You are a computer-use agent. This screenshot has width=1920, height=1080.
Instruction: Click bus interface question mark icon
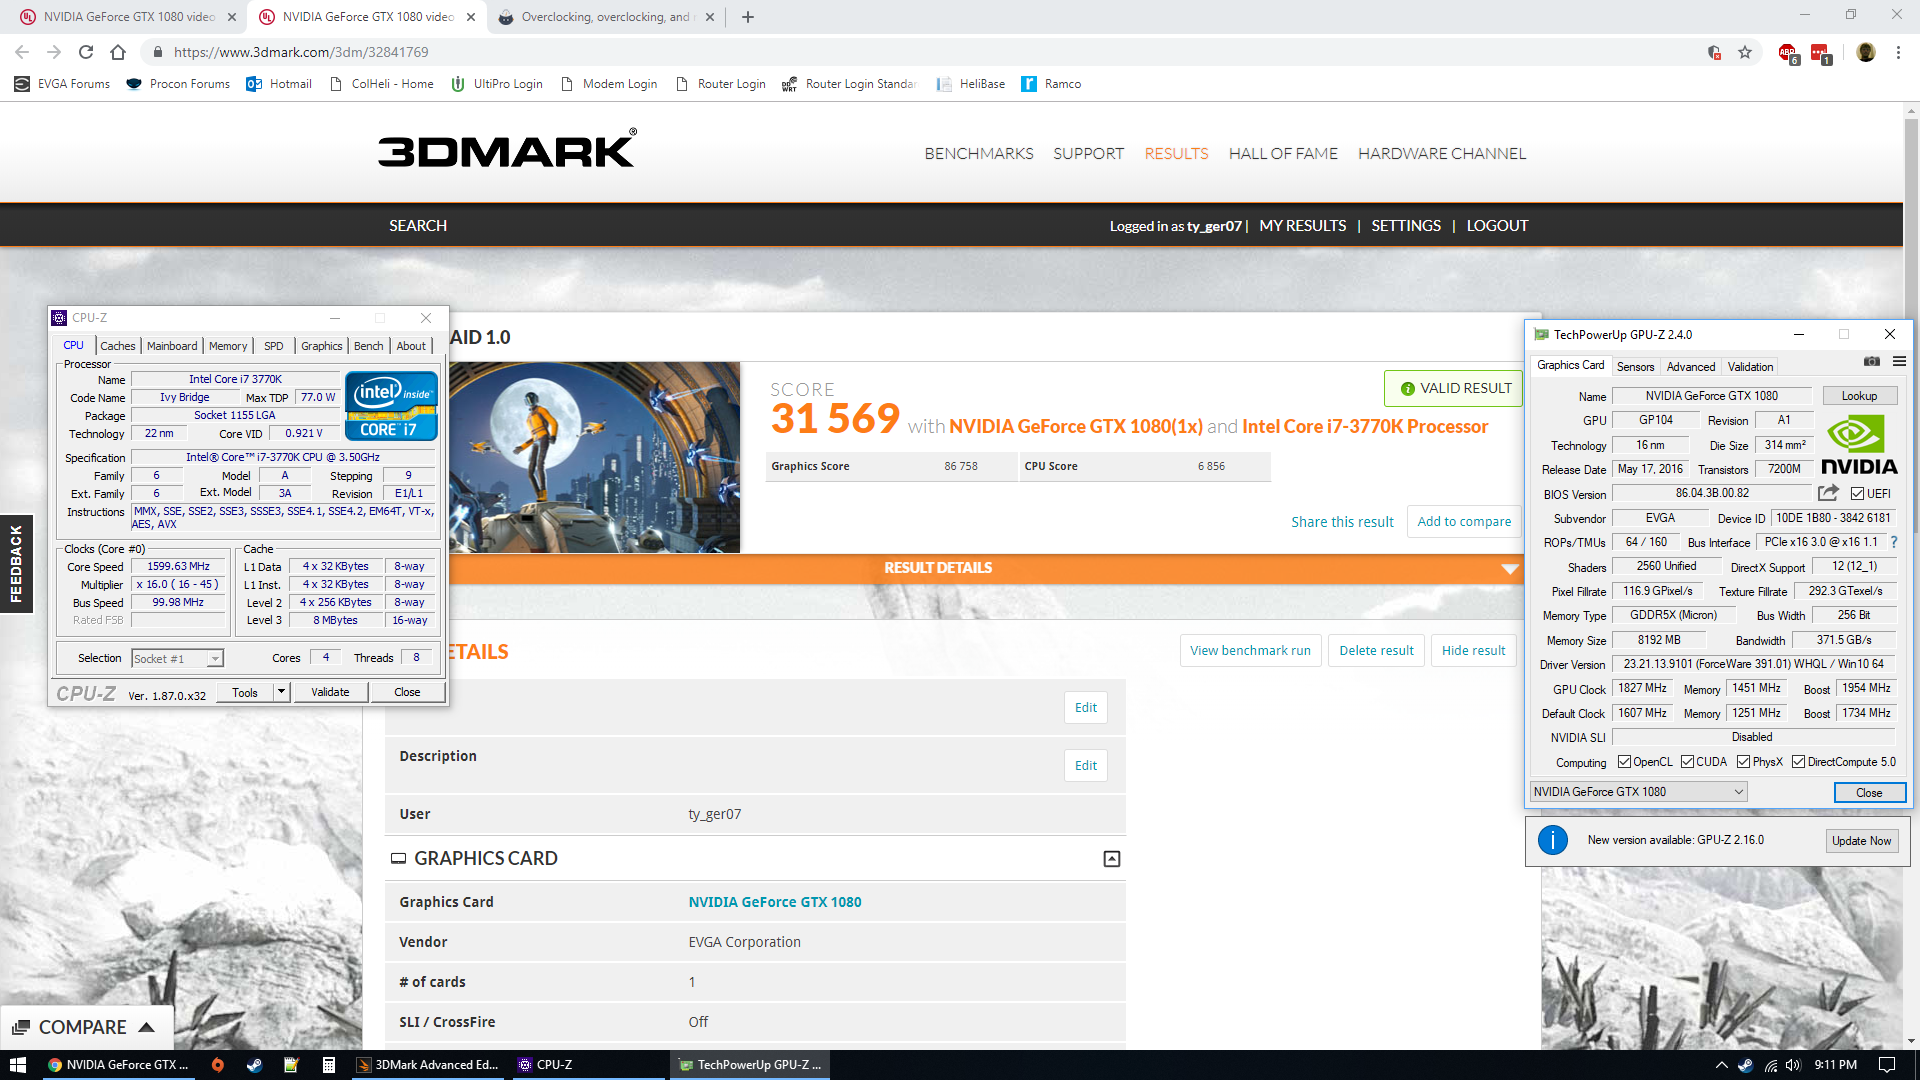(x=1894, y=542)
